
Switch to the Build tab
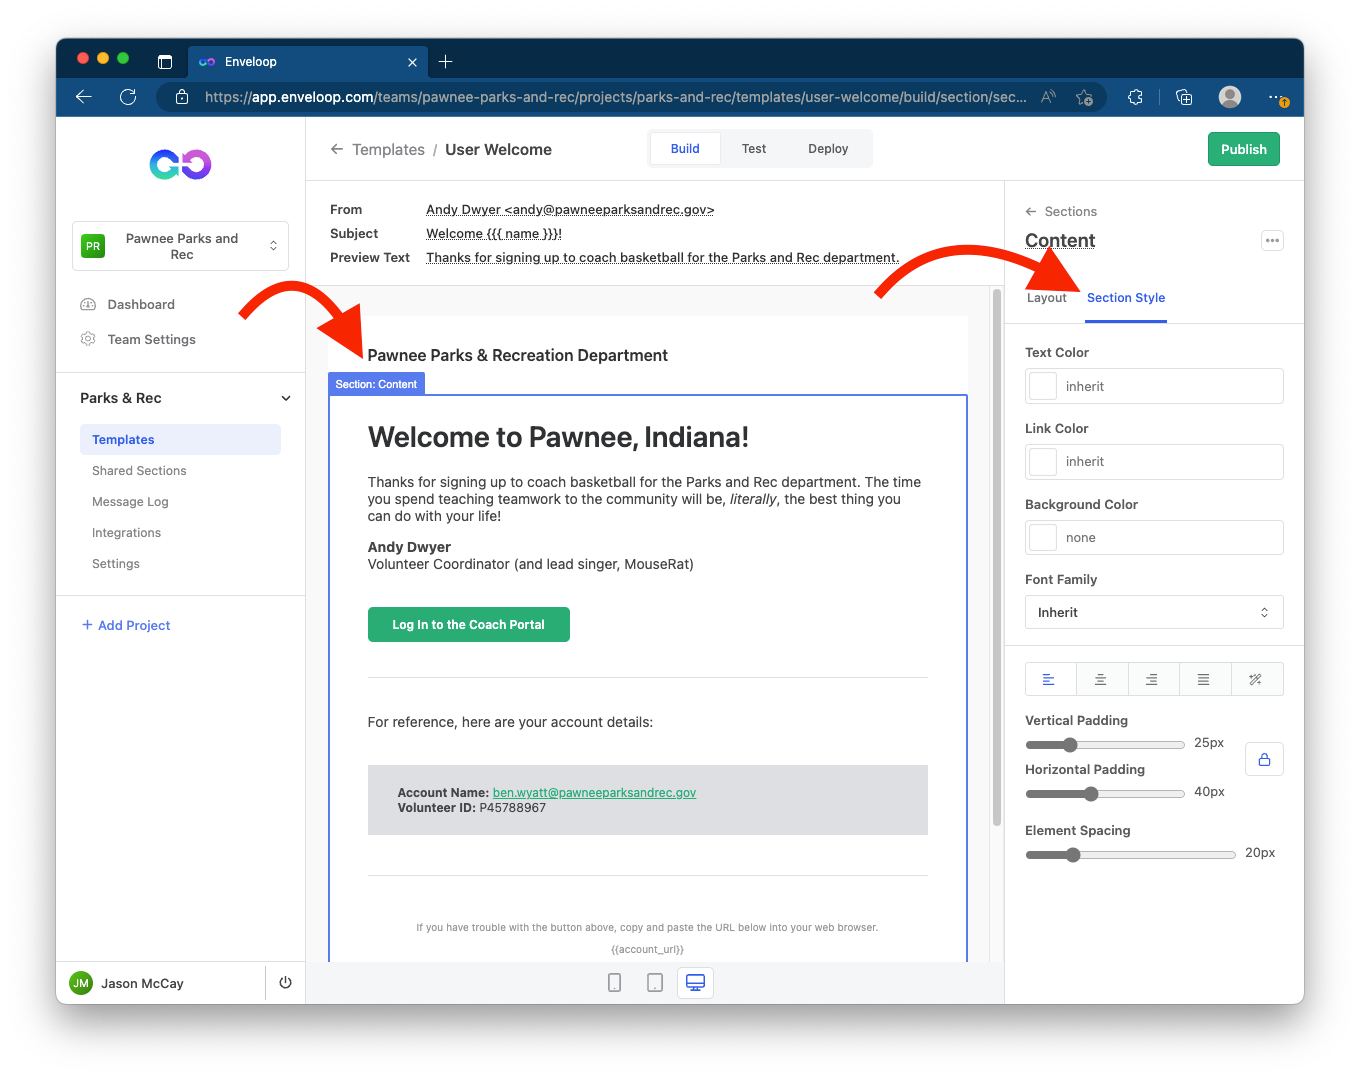click(685, 149)
